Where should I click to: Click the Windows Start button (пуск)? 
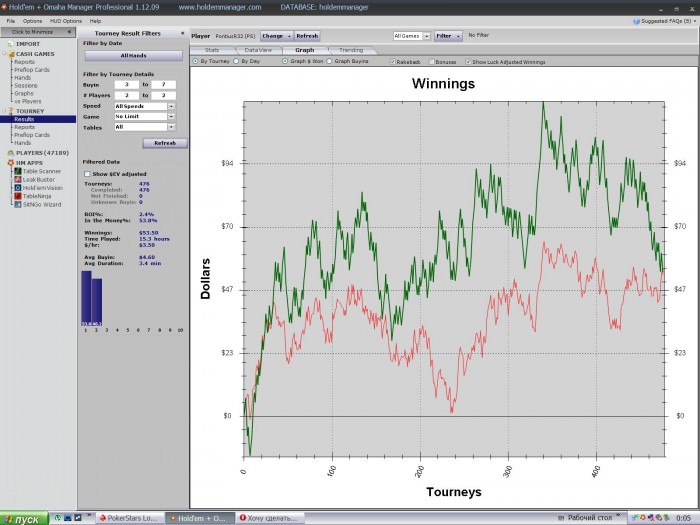coord(24,519)
